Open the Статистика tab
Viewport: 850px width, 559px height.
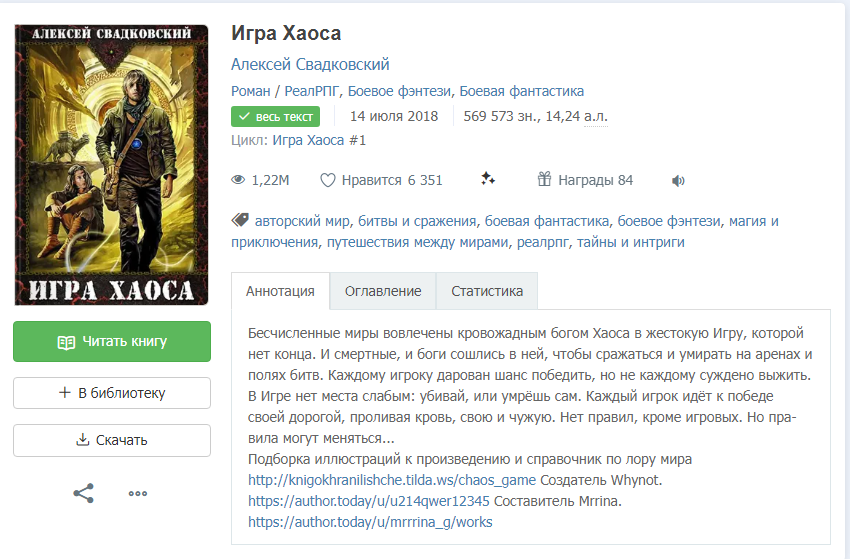point(487,291)
